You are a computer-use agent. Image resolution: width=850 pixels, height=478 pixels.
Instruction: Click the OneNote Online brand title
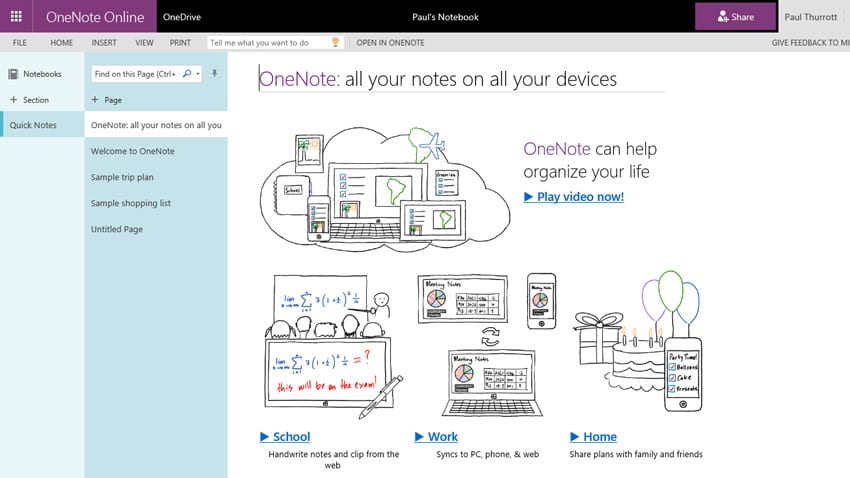coord(95,17)
